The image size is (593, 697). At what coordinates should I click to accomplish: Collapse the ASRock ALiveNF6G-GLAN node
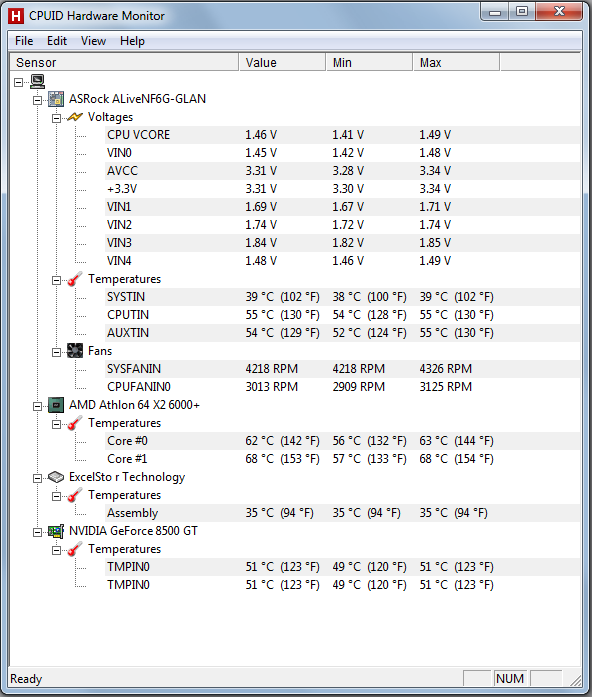click(38, 100)
